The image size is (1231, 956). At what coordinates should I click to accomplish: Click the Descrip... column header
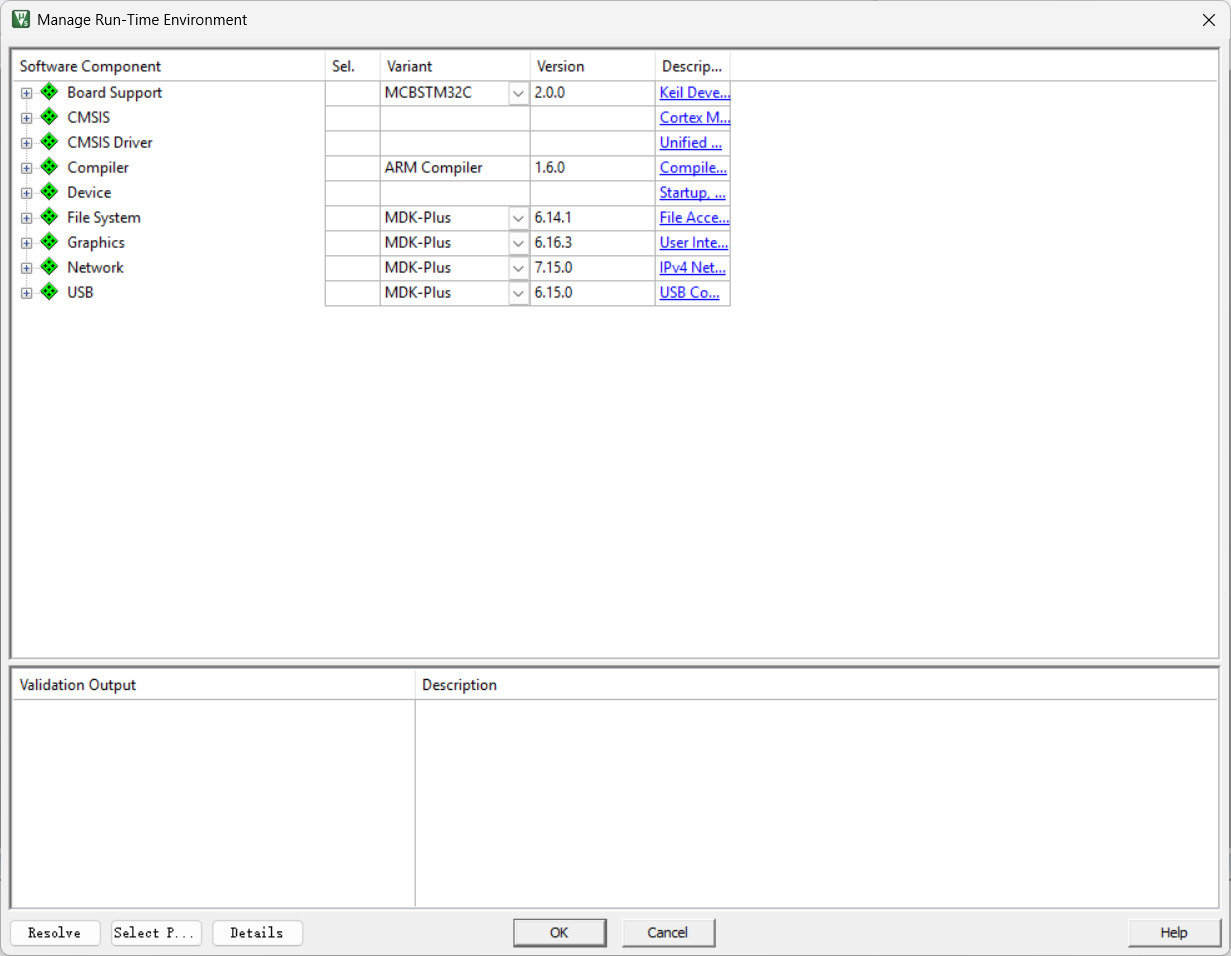(x=693, y=66)
